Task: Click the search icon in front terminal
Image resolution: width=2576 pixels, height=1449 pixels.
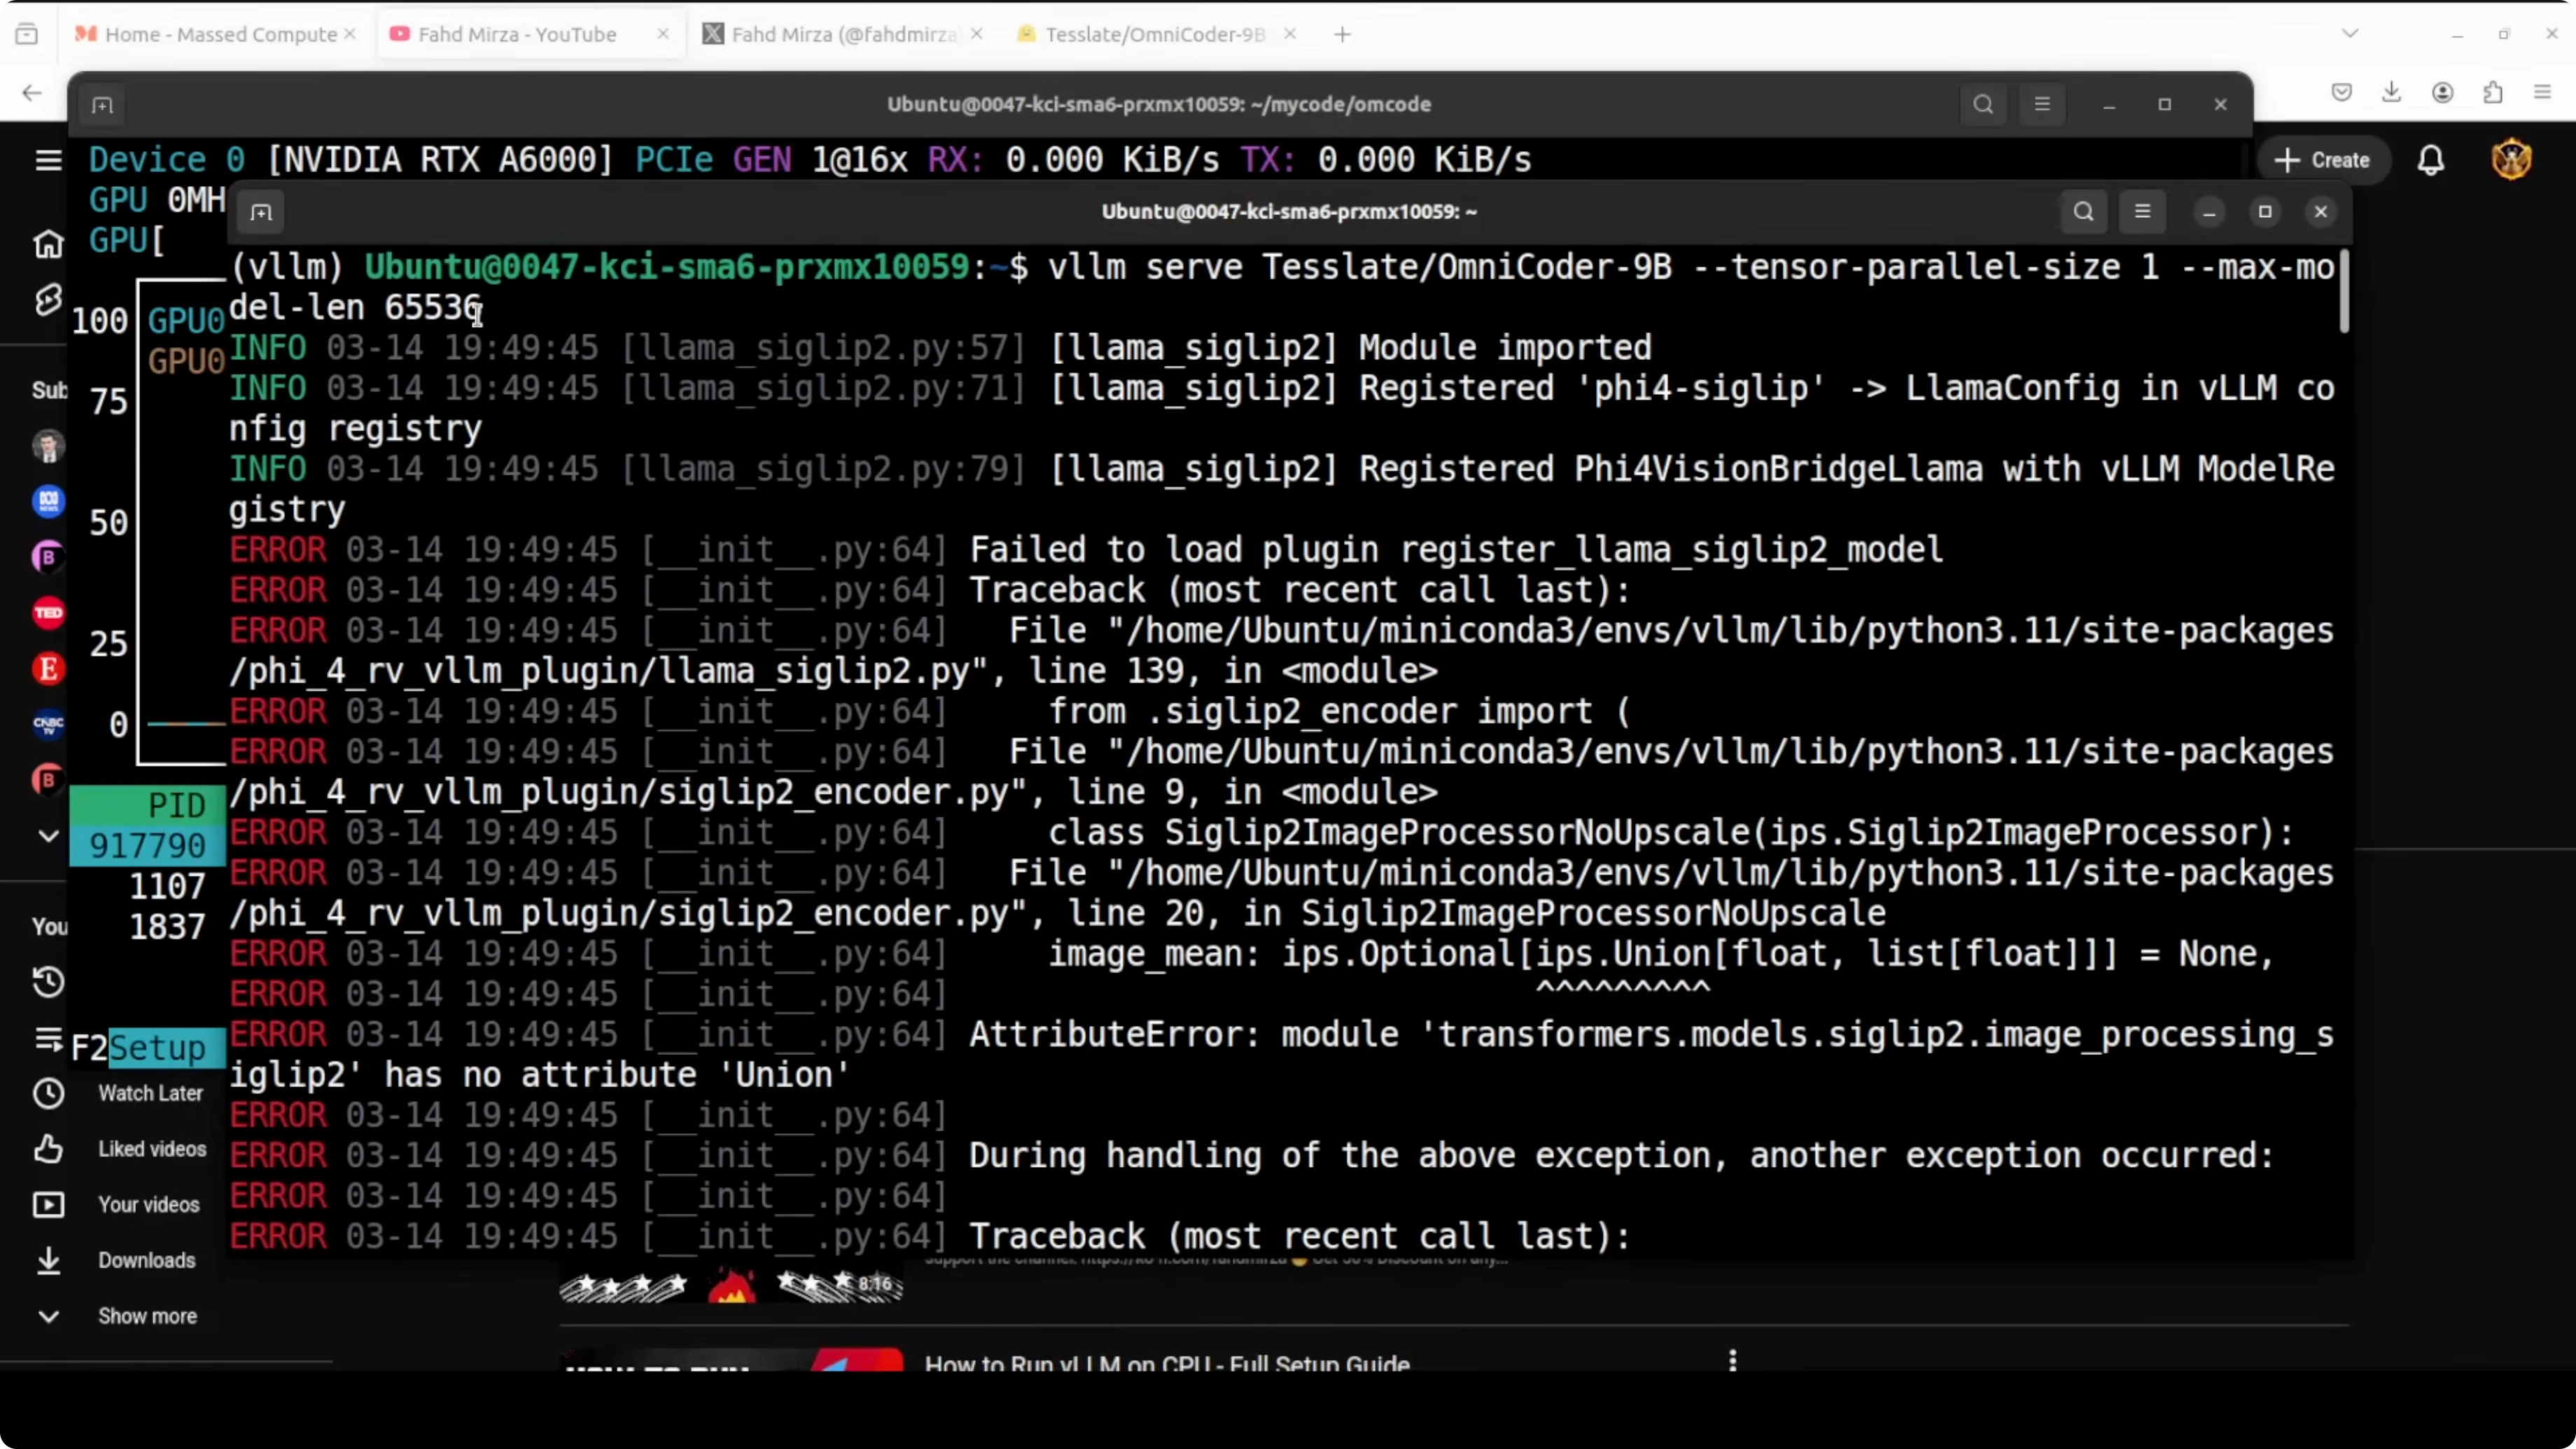Action: tap(2083, 212)
